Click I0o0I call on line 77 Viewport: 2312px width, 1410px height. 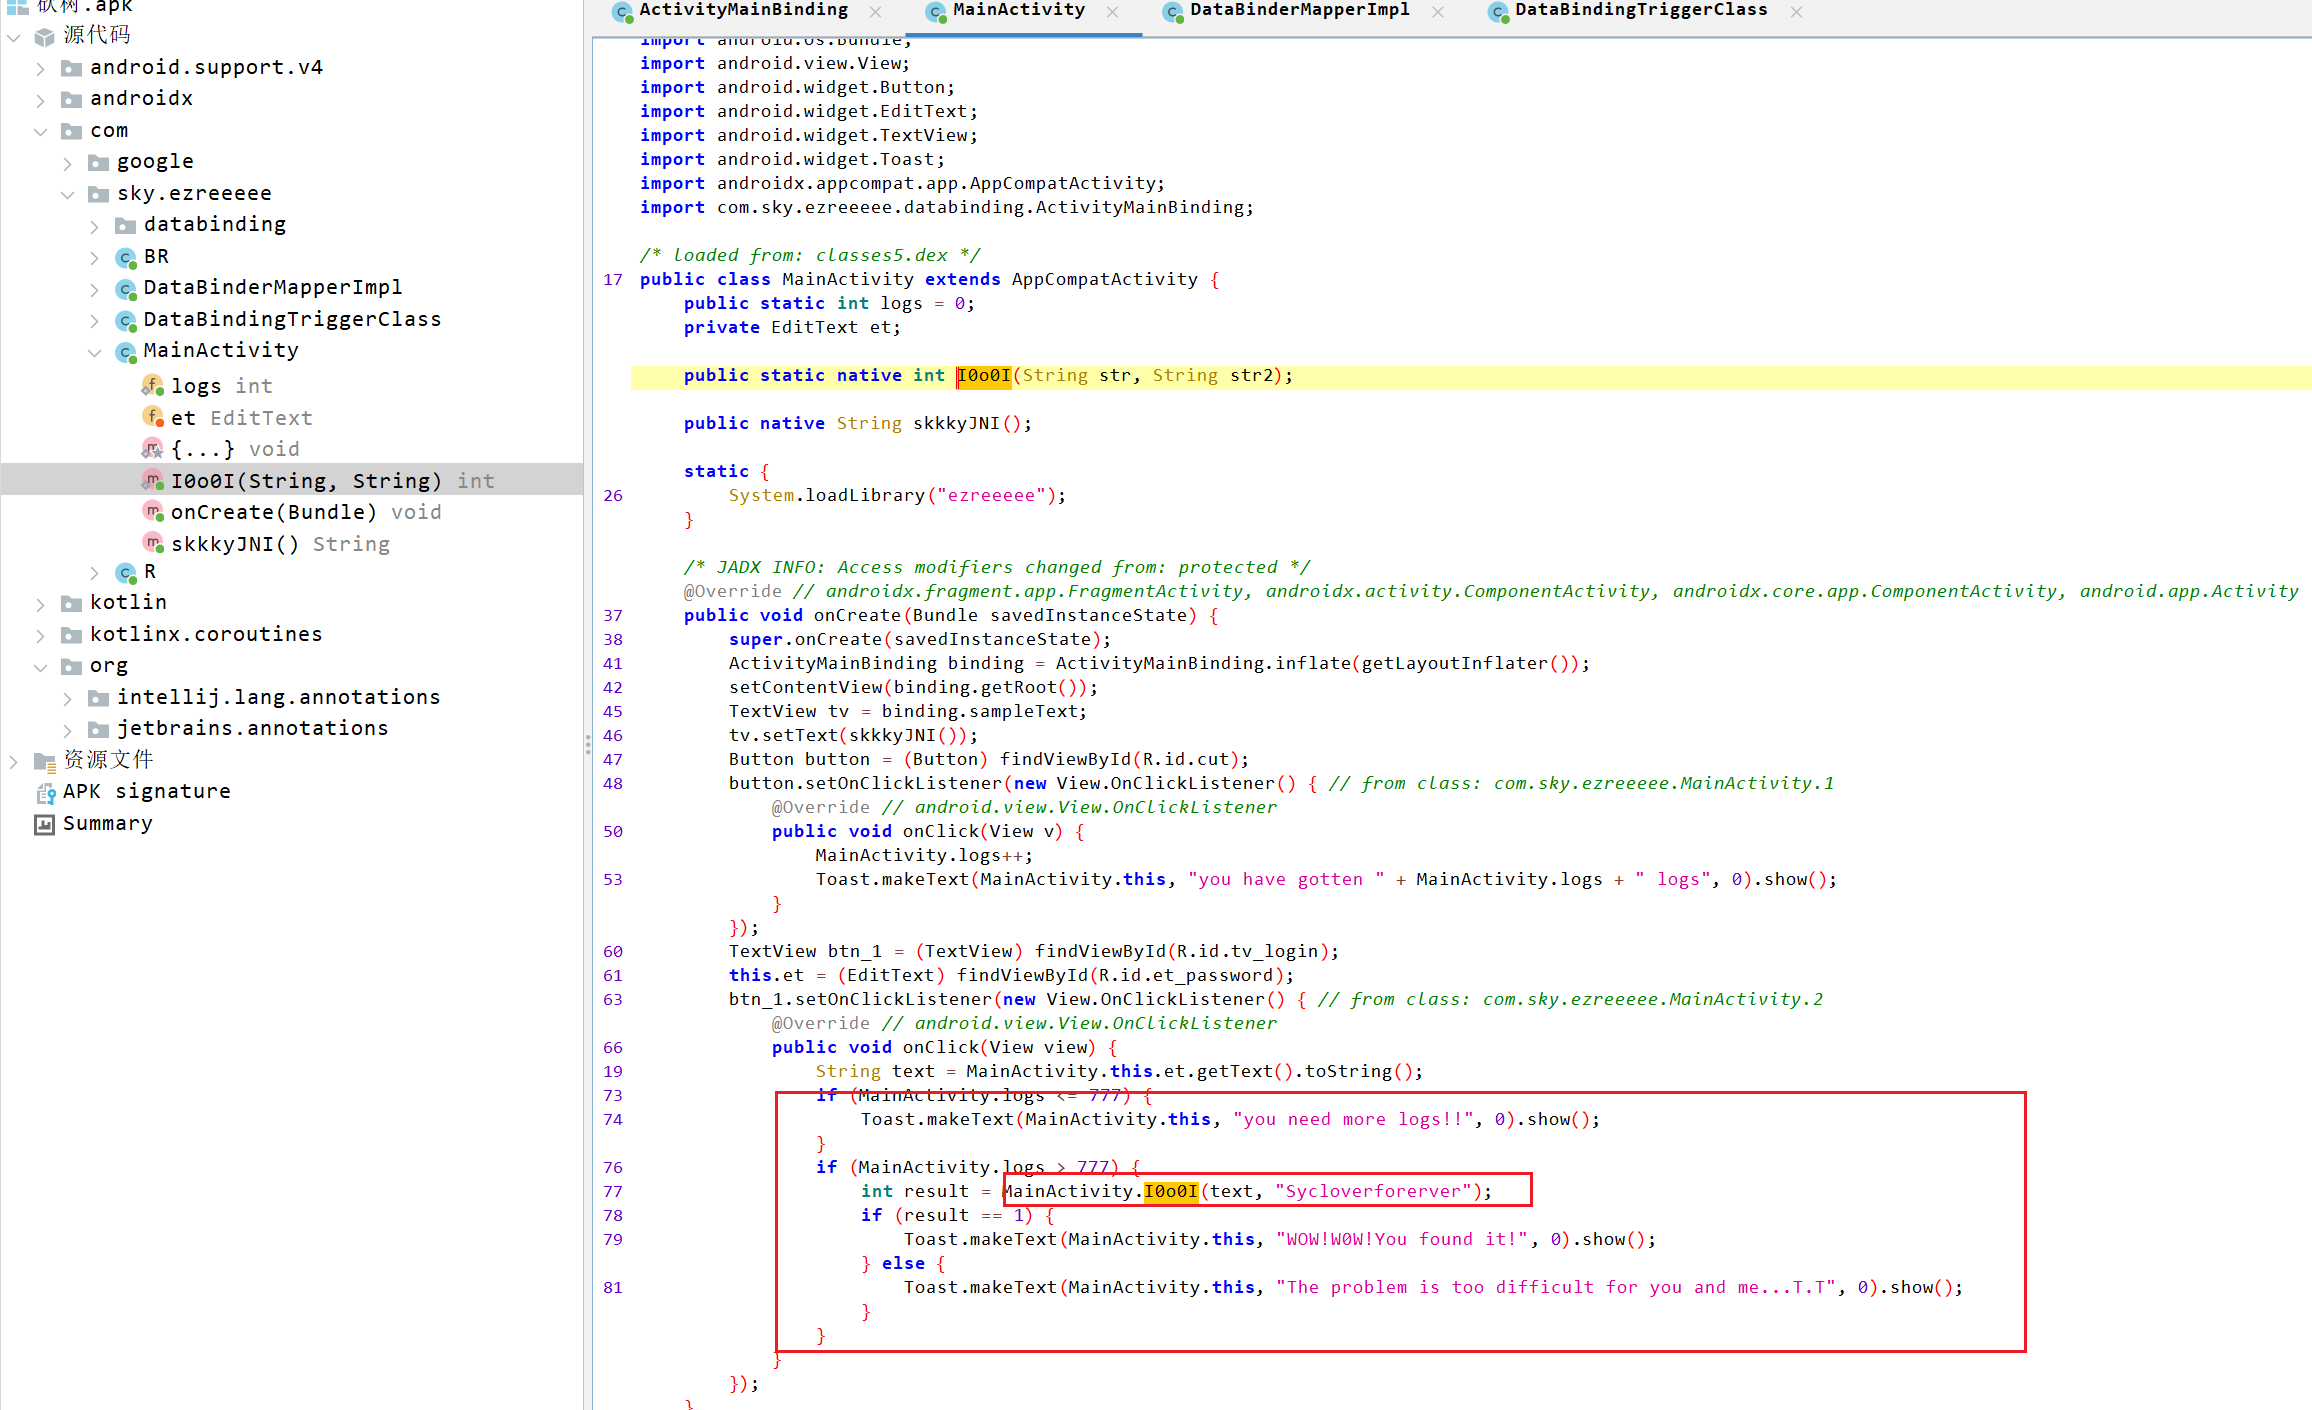pyautogui.click(x=1171, y=1191)
